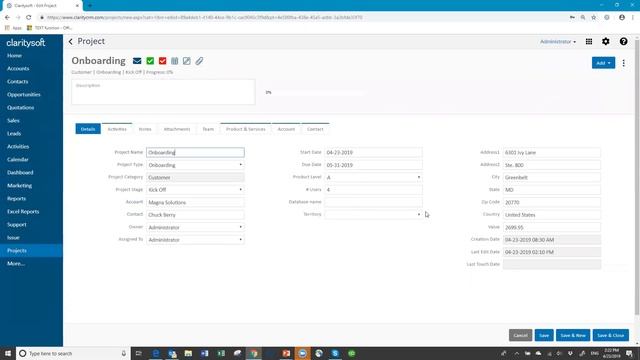Screen dimensions: 640x360
Task: Open Quotations in the sidebar
Action: coord(20,108)
